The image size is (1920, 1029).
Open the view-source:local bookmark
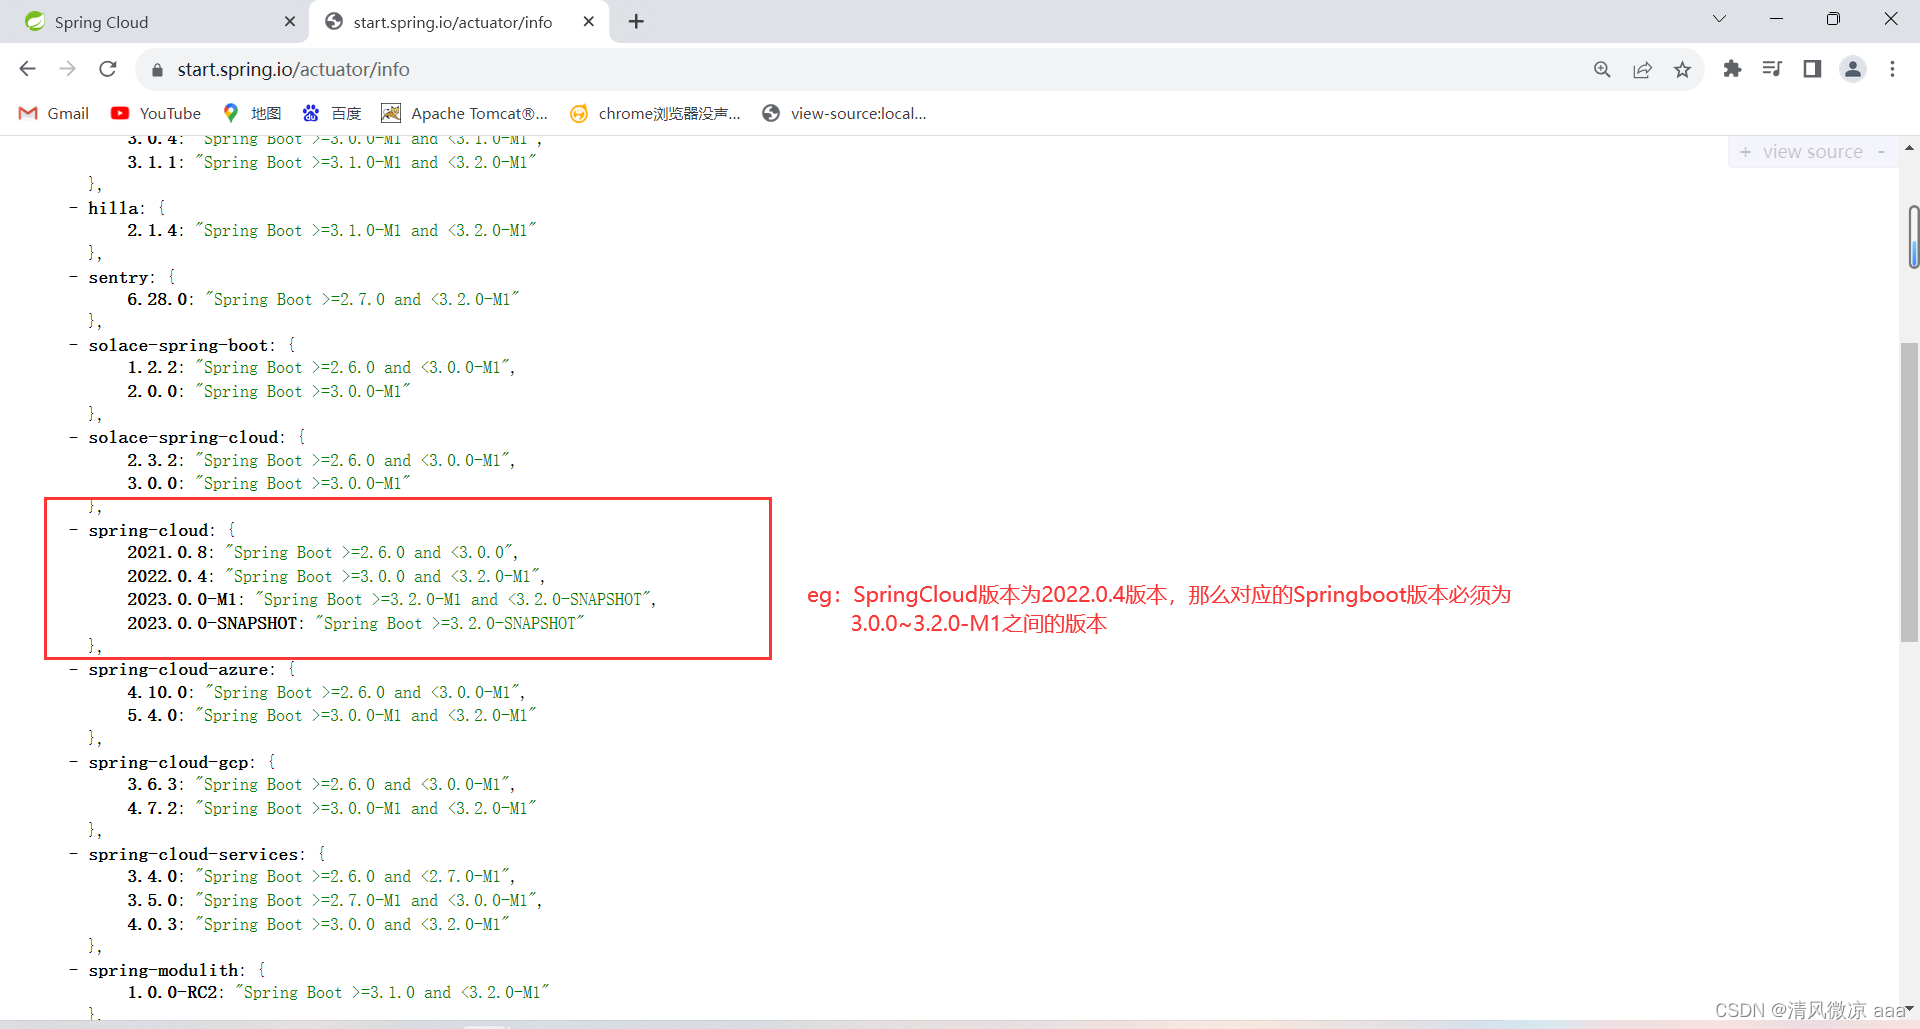click(x=844, y=113)
